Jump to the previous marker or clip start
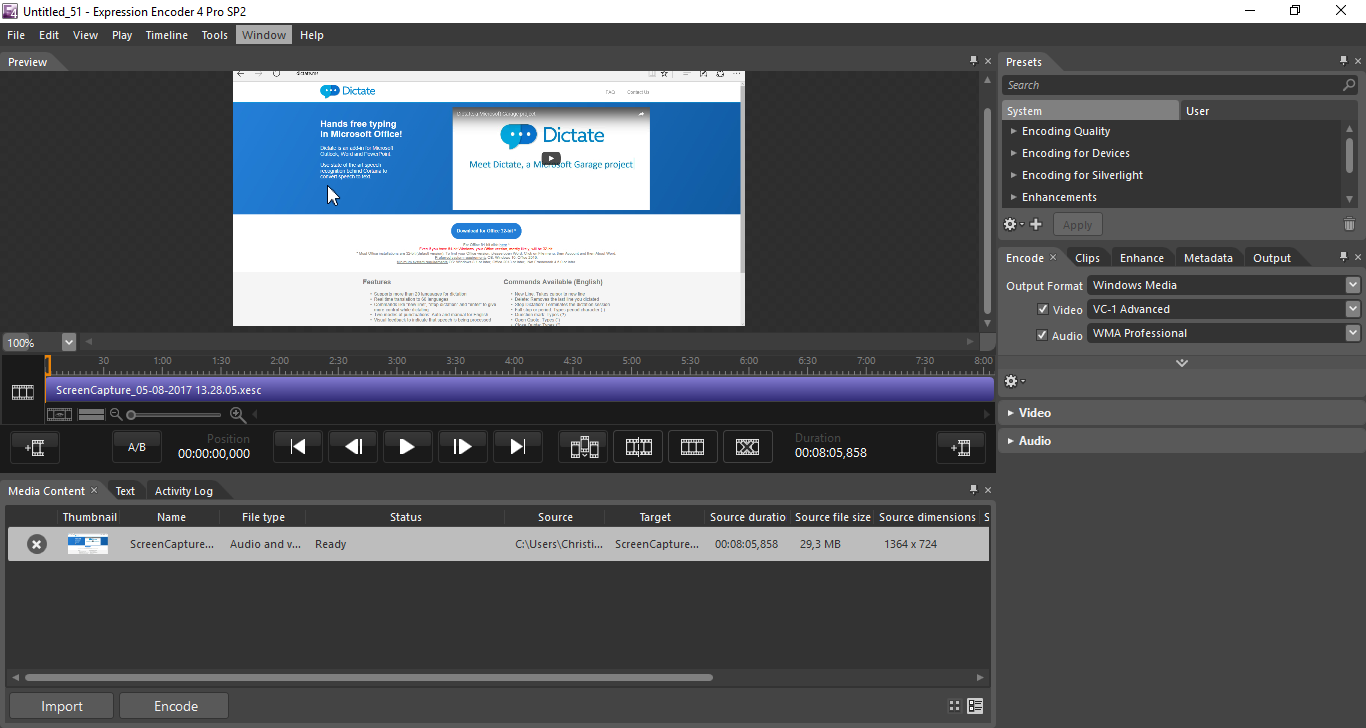The image size is (1366, 728). click(x=298, y=447)
